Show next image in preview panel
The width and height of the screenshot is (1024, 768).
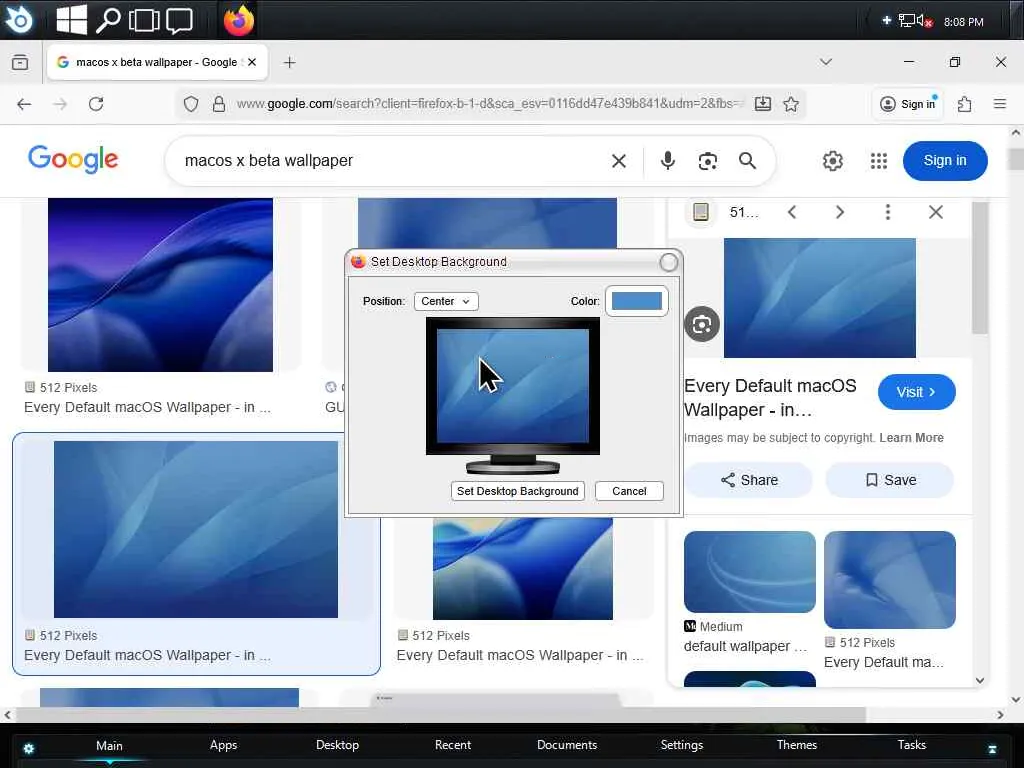[840, 212]
